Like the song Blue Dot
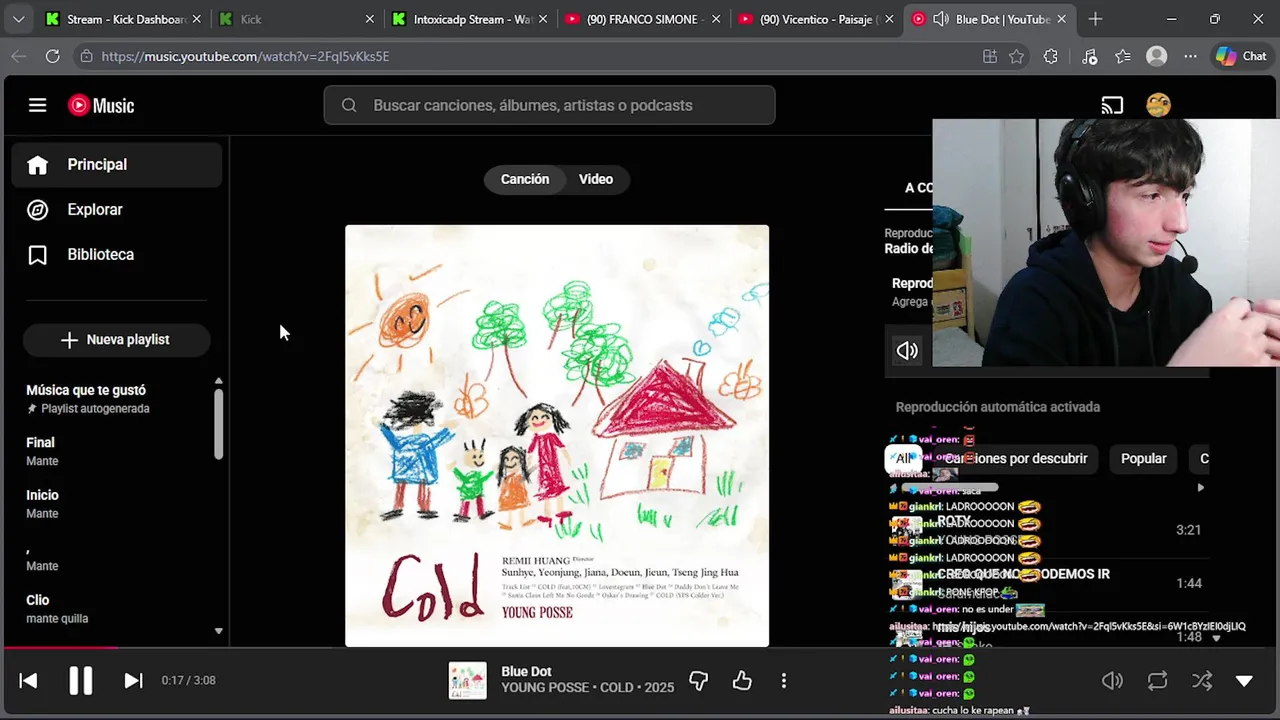Image resolution: width=1280 pixels, height=720 pixels. (x=742, y=681)
